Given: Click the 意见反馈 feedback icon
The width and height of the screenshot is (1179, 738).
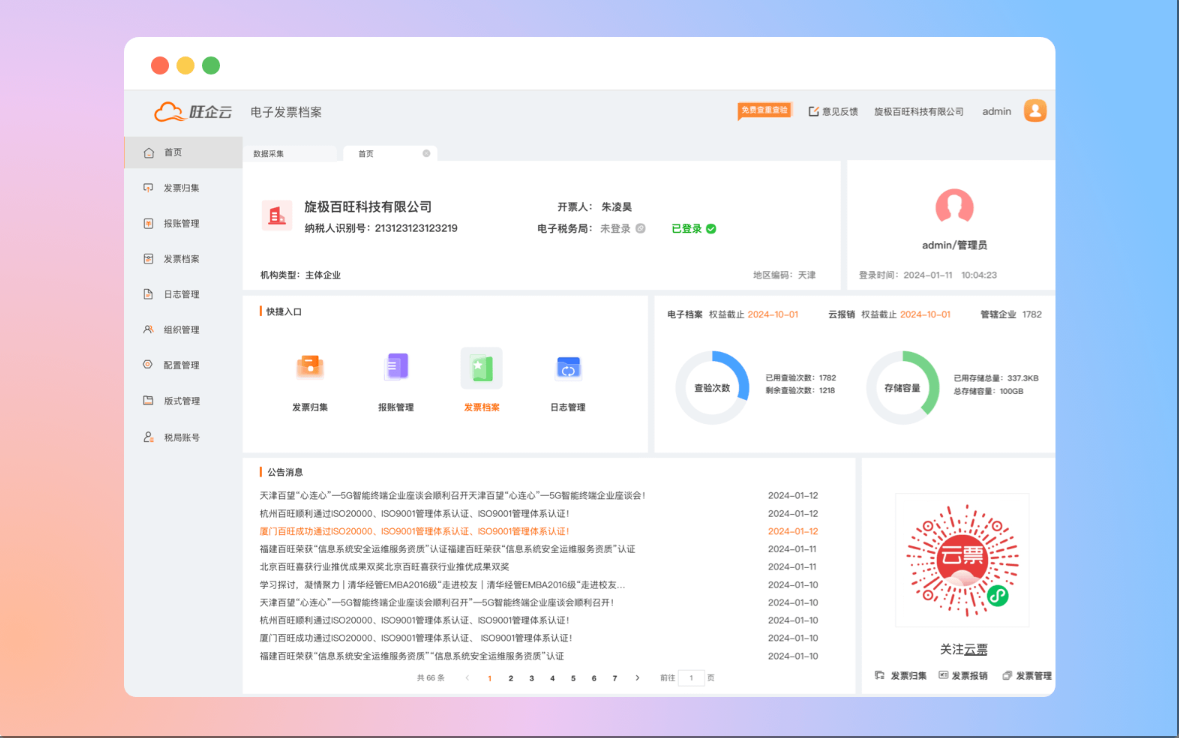Looking at the screenshot, I should point(814,111).
